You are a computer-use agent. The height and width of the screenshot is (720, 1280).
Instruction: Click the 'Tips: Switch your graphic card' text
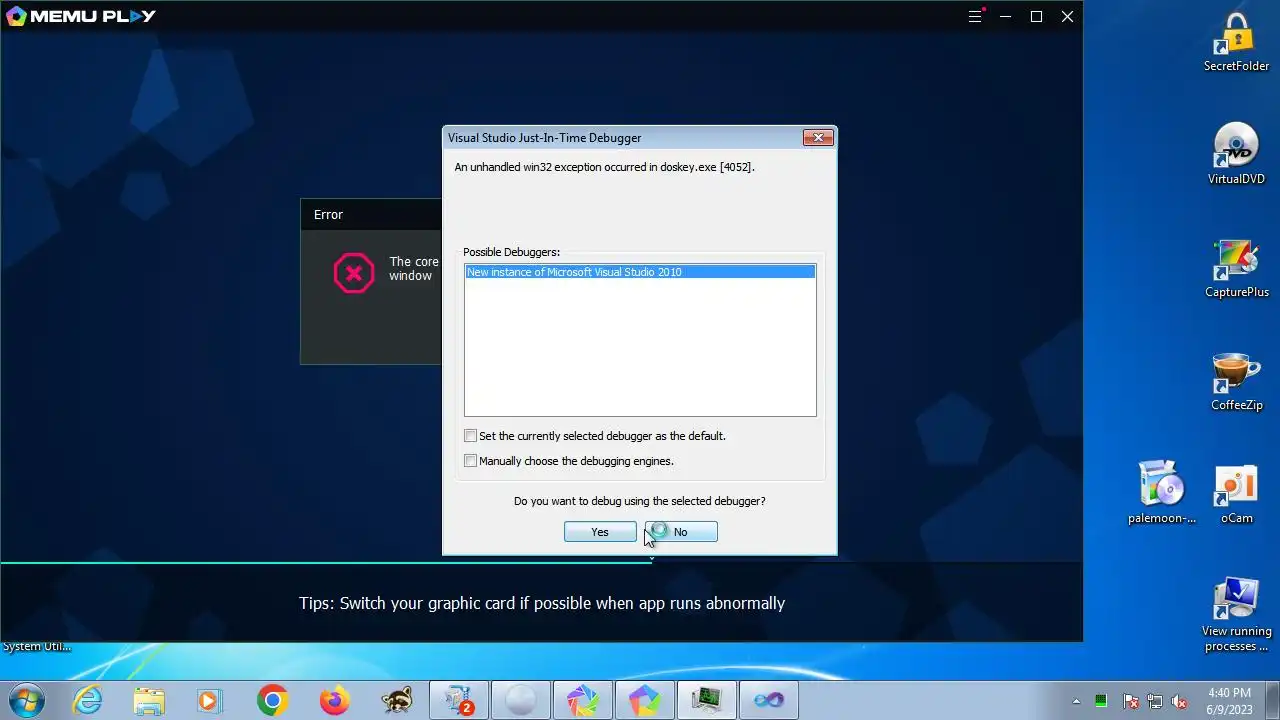542,603
